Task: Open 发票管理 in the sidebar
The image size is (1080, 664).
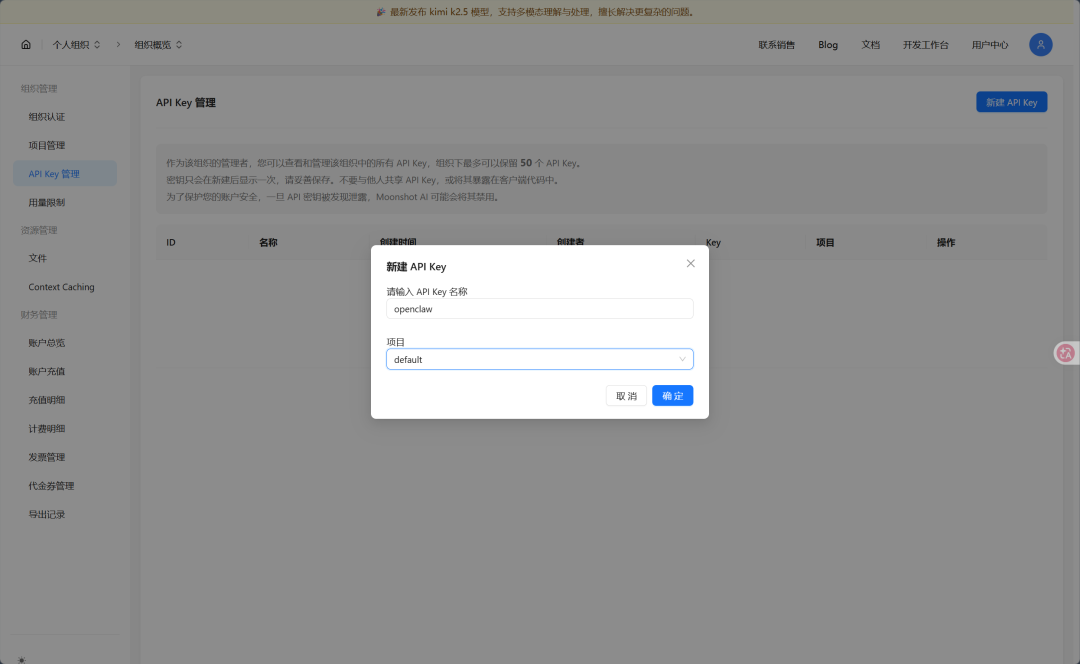Action: [x=65, y=457]
